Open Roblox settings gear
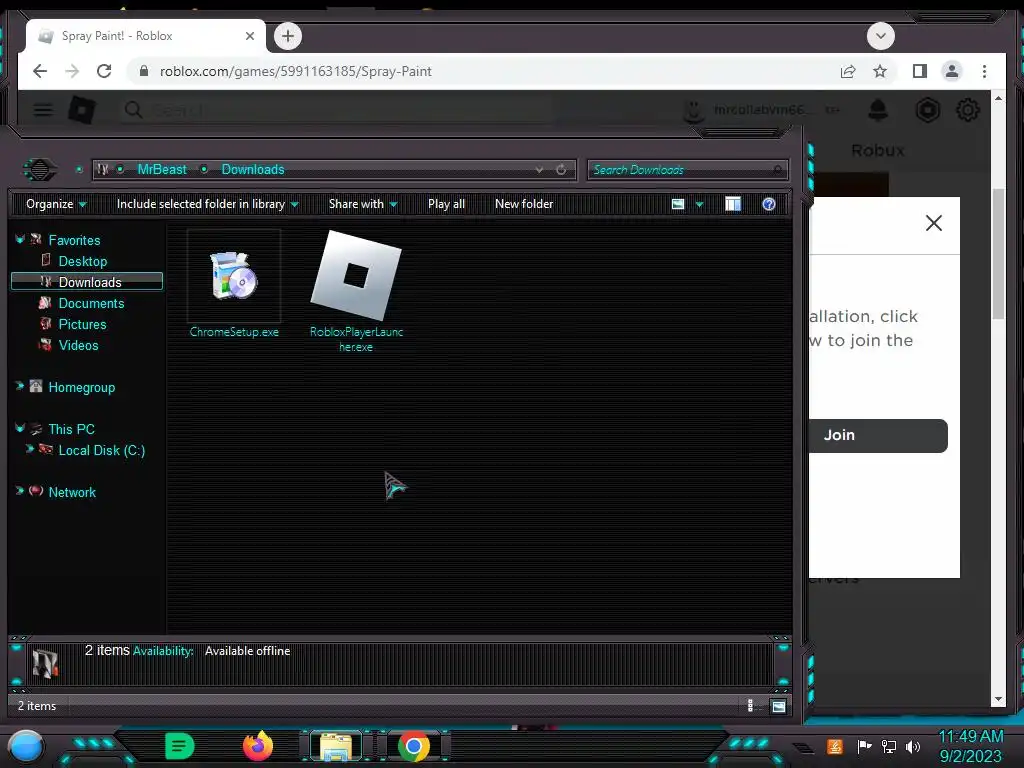The height and width of the screenshot is (768, 1024). (968, 110)
